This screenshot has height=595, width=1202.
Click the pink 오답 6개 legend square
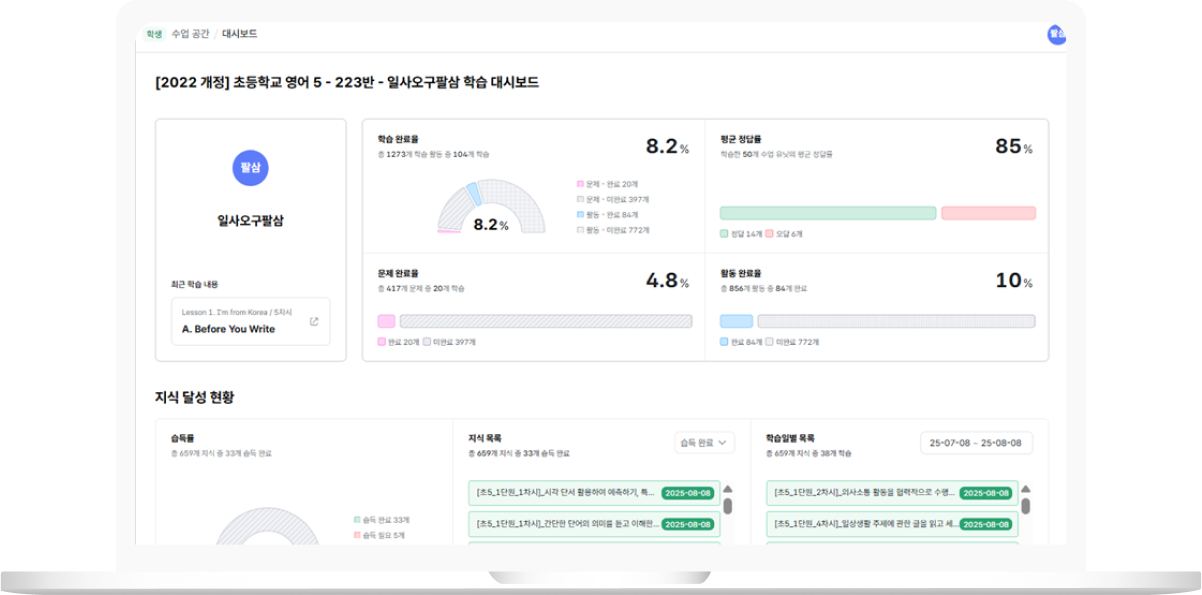769,234
